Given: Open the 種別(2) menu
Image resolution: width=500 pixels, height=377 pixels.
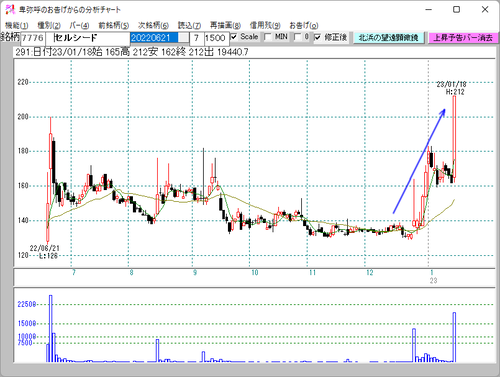Looking at the screenshot, I should coord(49,25).
